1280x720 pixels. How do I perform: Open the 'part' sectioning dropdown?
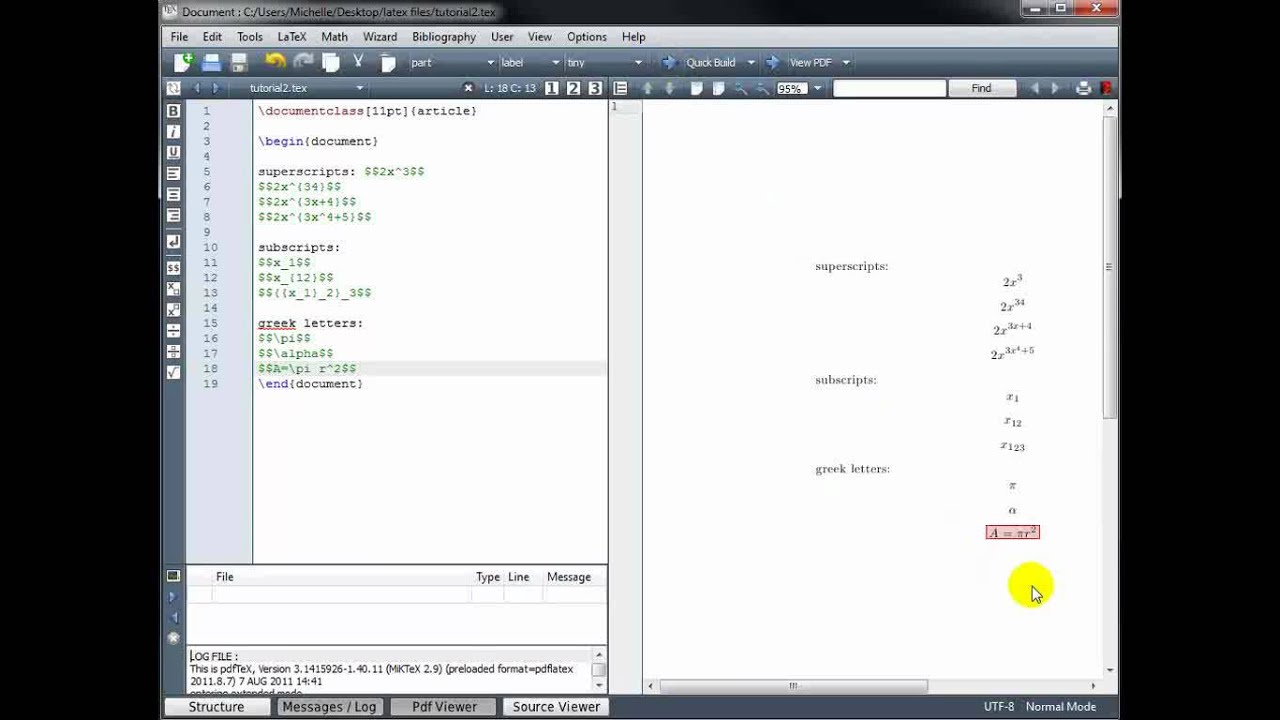(452, 62)
